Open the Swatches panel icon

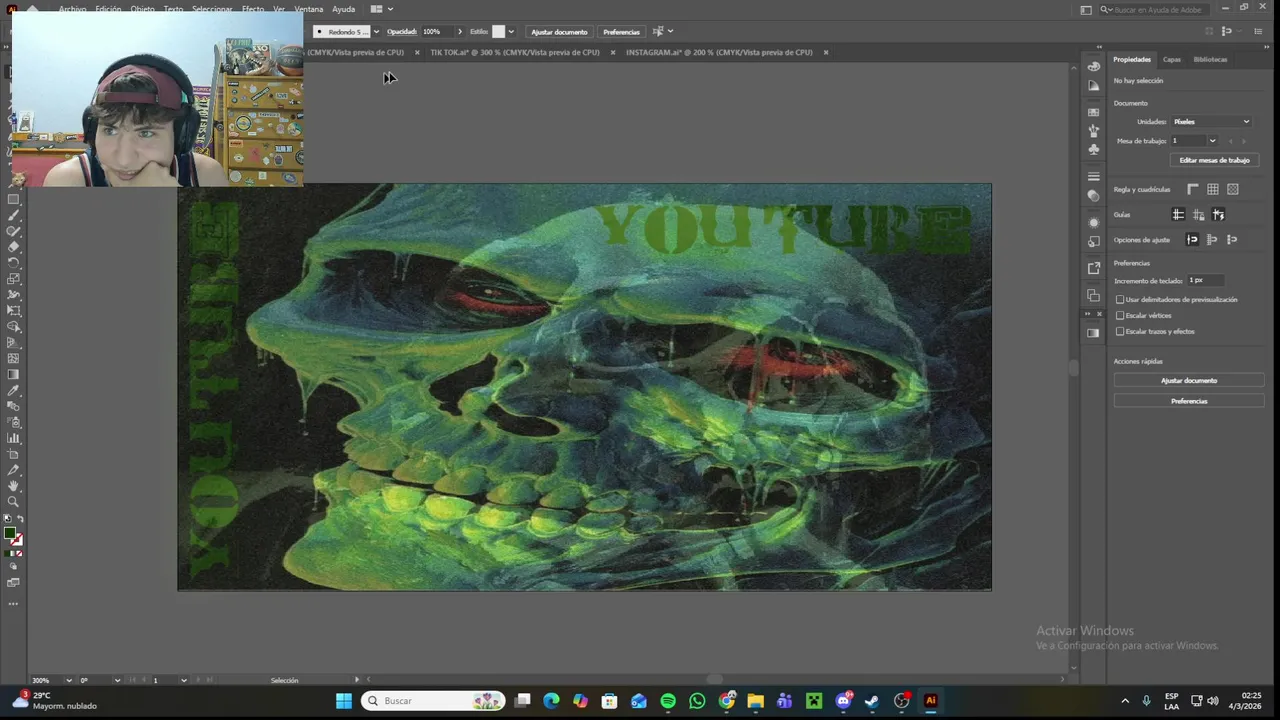pyautogui.click(x=1093, y=113)
